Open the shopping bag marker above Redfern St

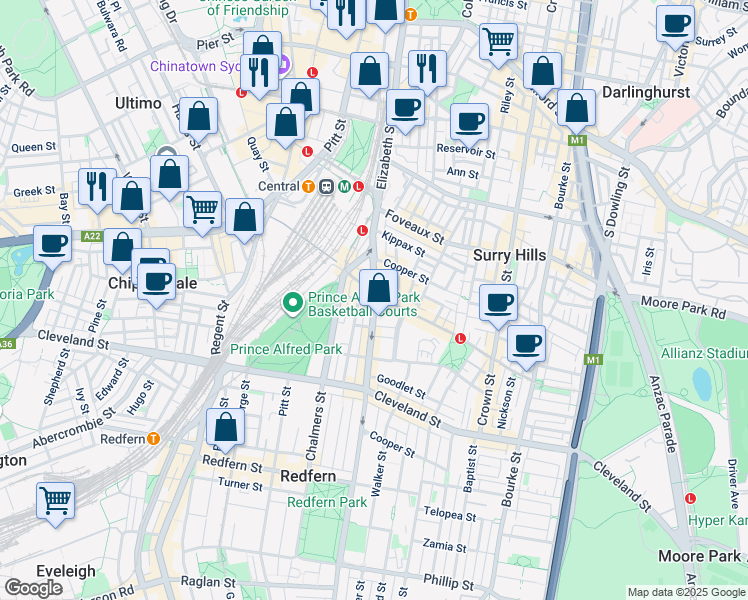(225, 429)
